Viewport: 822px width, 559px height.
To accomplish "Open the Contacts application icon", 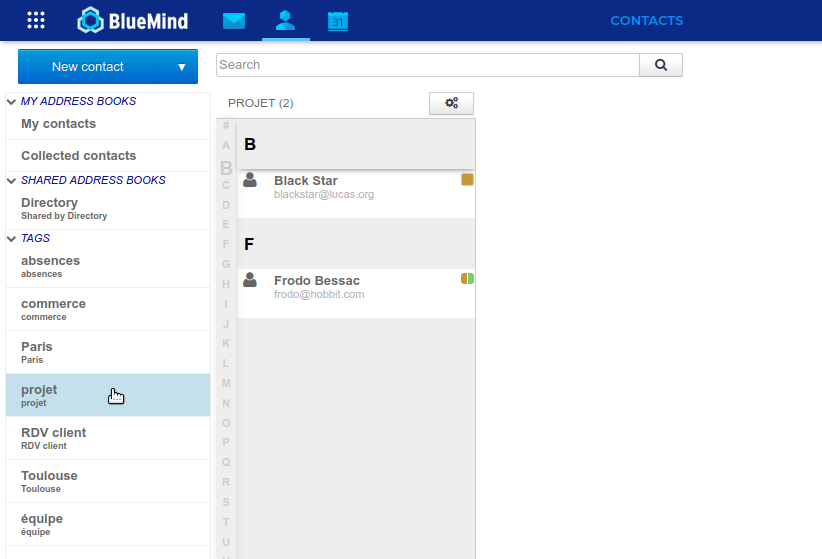I will [x=286, y=20].
